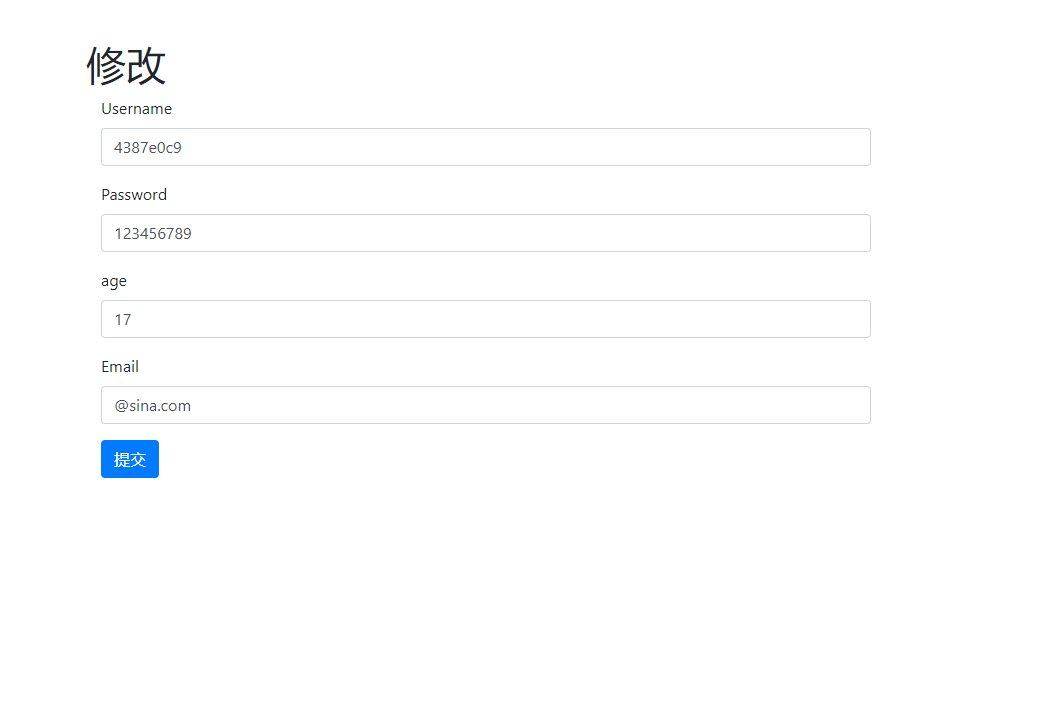Select the age input field
1047x718 pixels.
(x=485, y=319)
